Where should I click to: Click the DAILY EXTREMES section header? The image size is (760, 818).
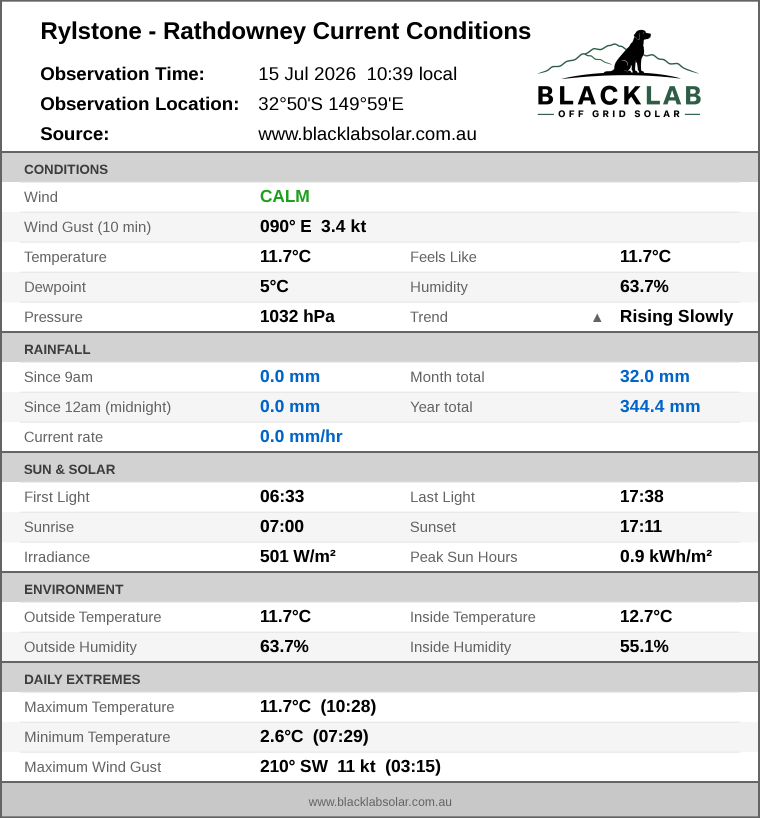pos(380,679)
